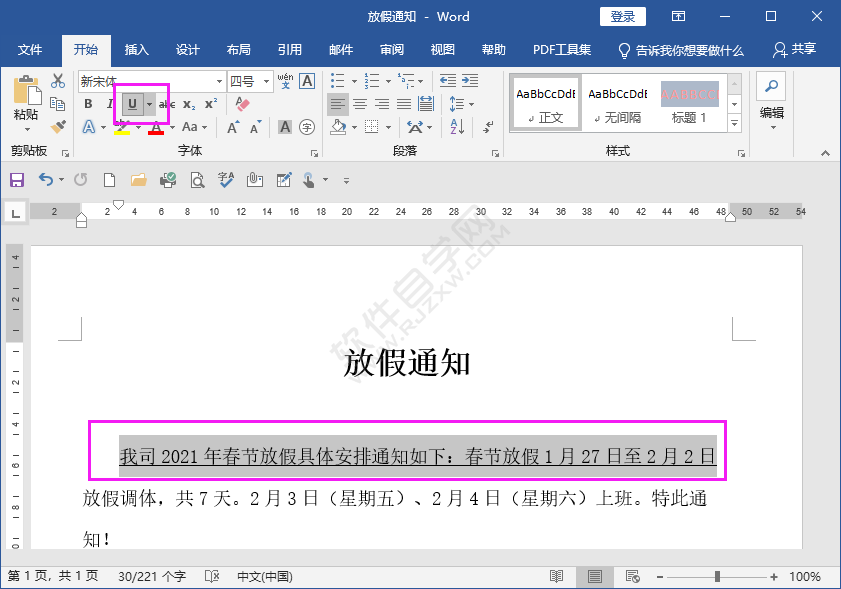Click the sort A-Z icon
The height and width of the screenshot is (589, 841).
click(x=455, y=125)
